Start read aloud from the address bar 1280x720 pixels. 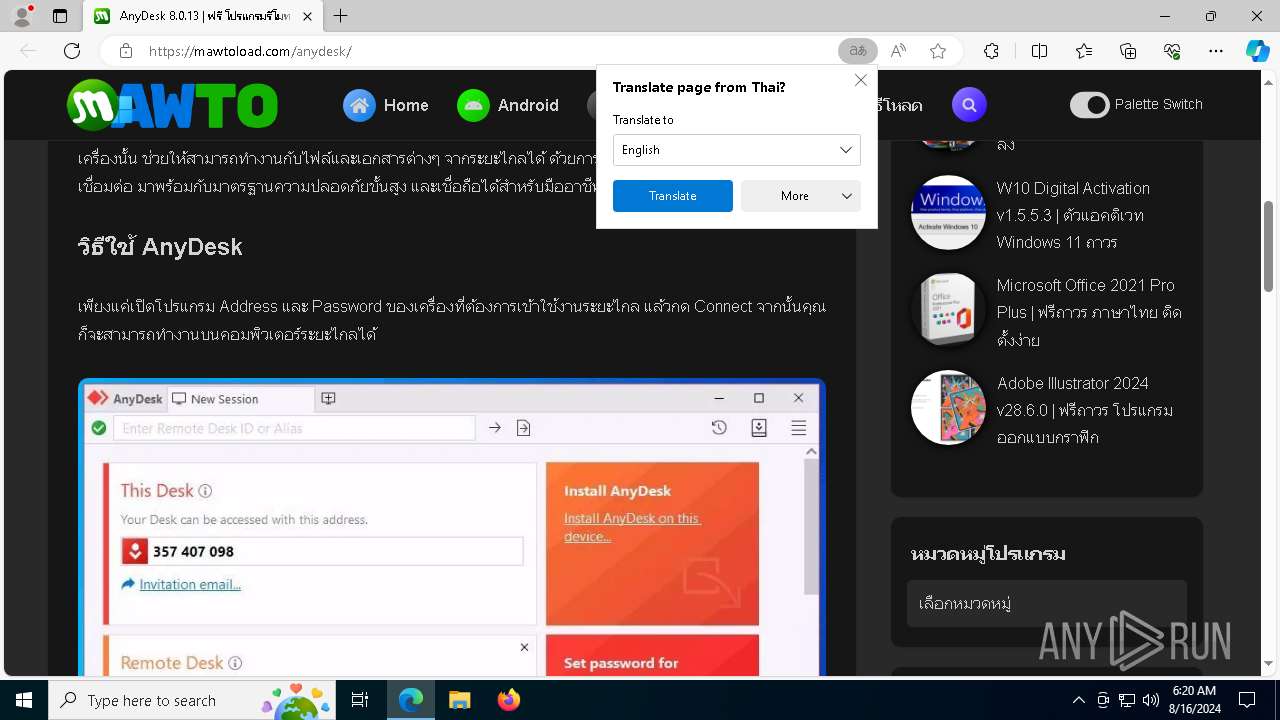click(x=898, y=51)
